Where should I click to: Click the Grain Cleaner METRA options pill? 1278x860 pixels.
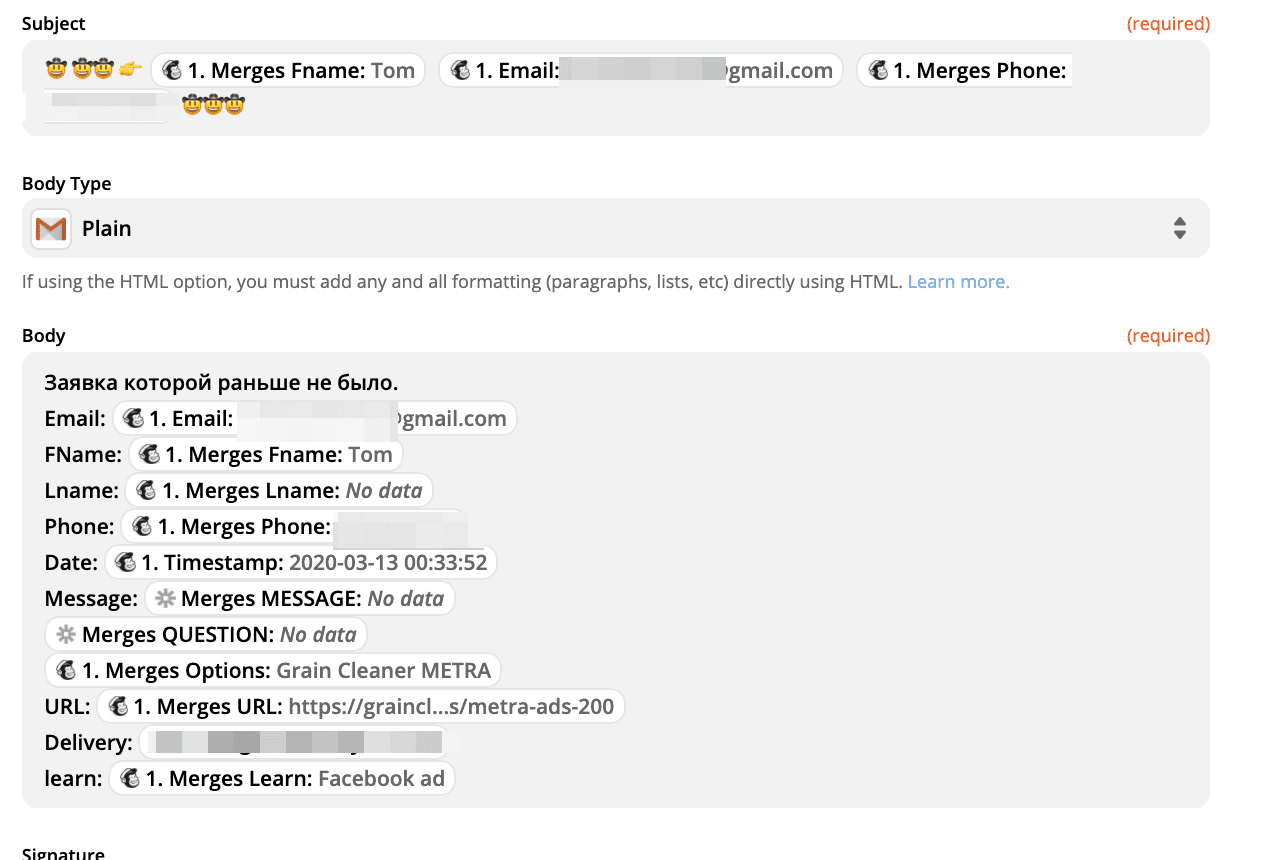pos(273,671)
